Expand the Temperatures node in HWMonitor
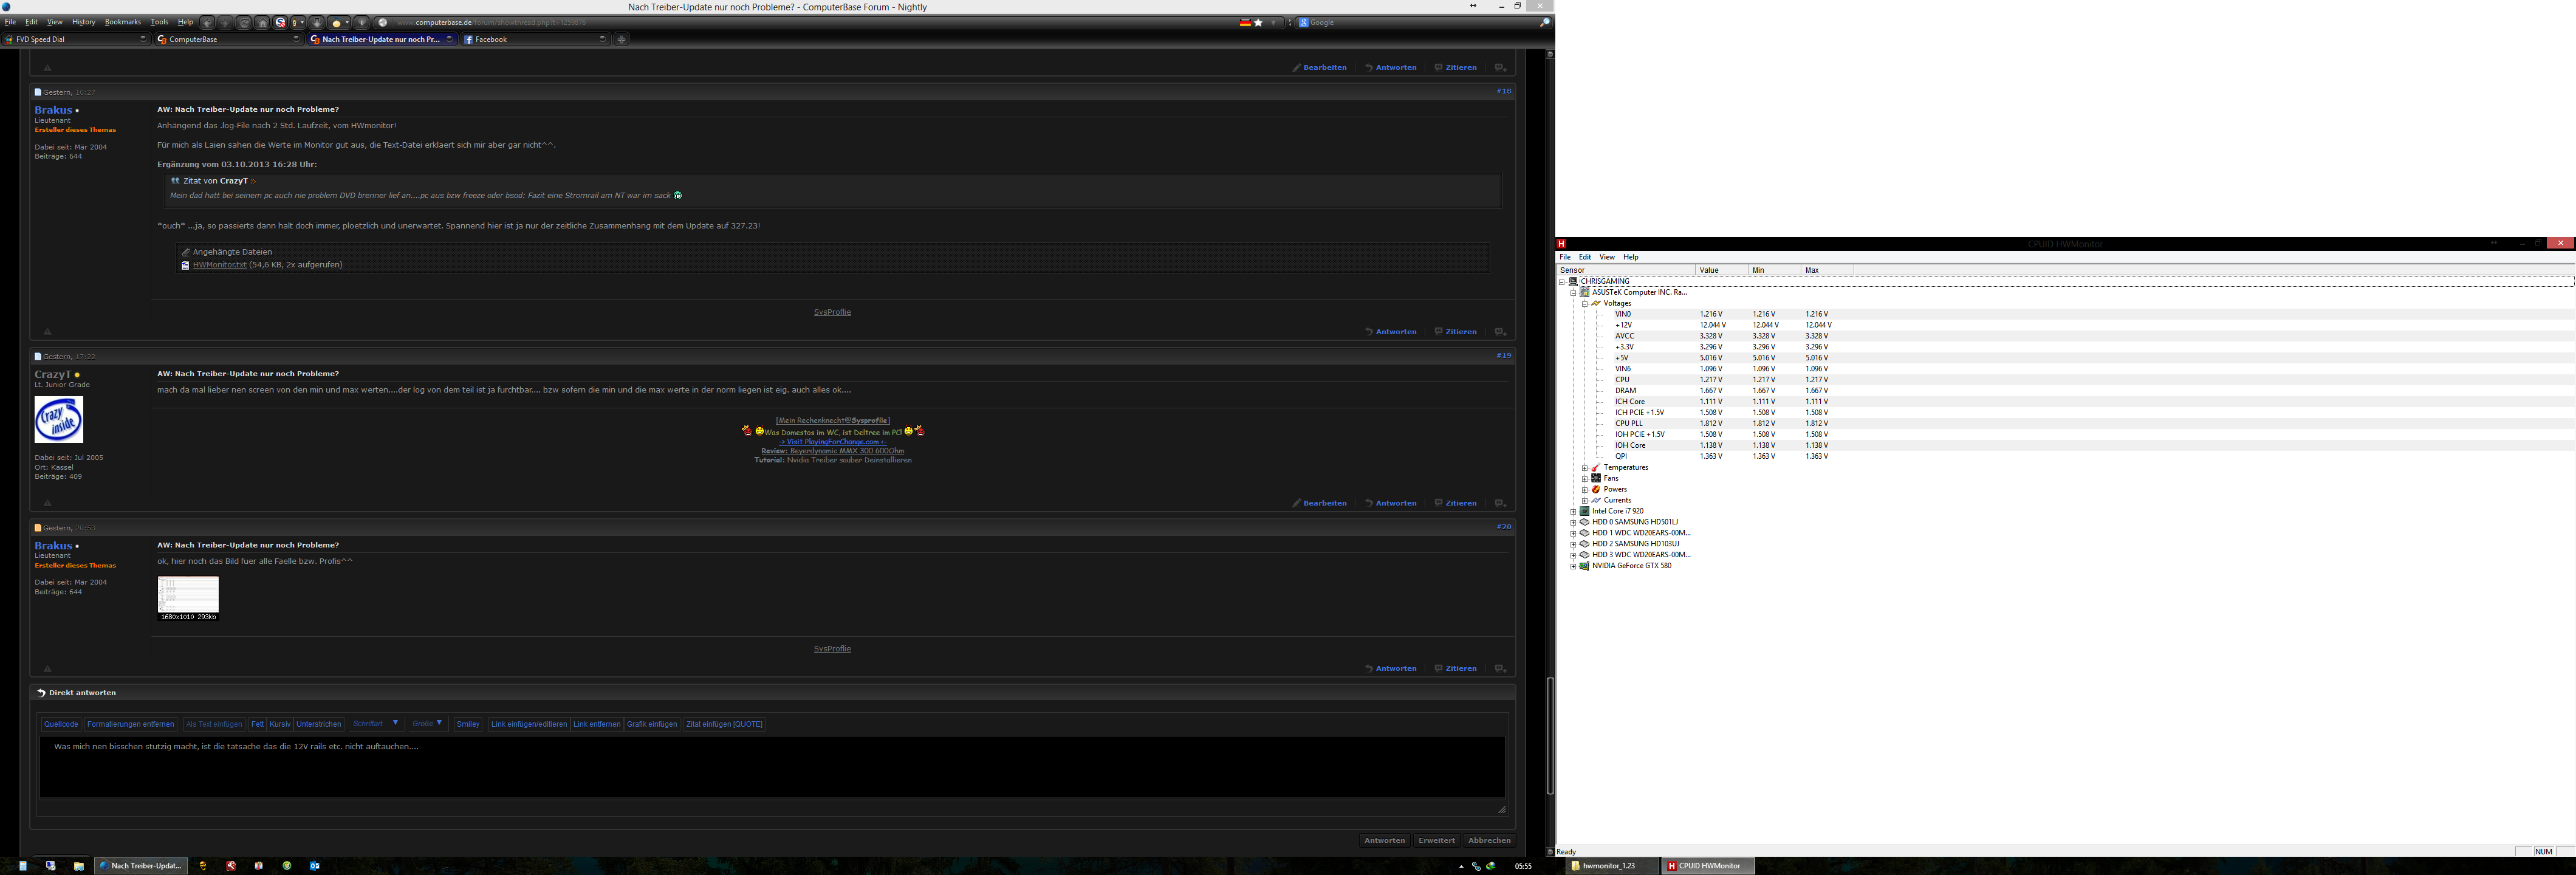The image size is (2576, 875). click(x=1585, y=468)
